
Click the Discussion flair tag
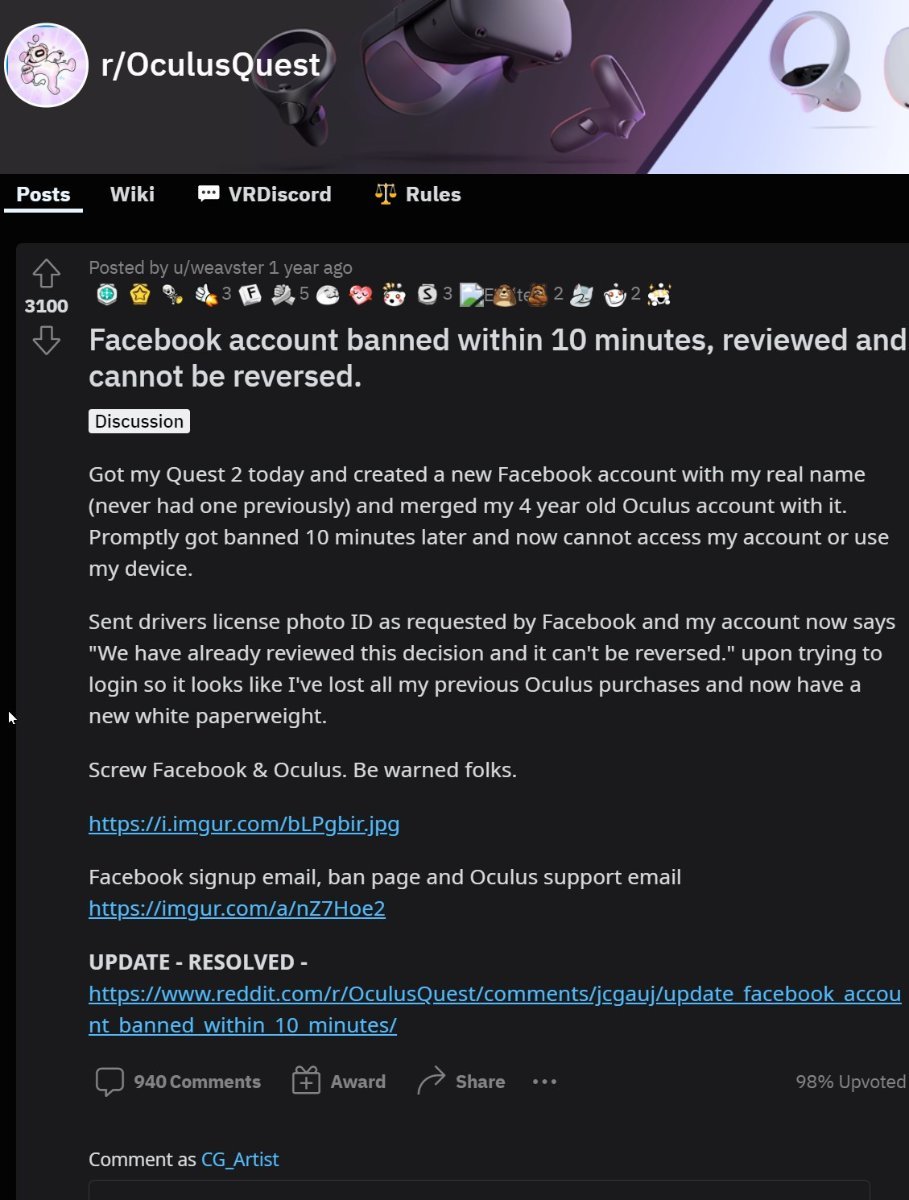(x=139, y=421)
